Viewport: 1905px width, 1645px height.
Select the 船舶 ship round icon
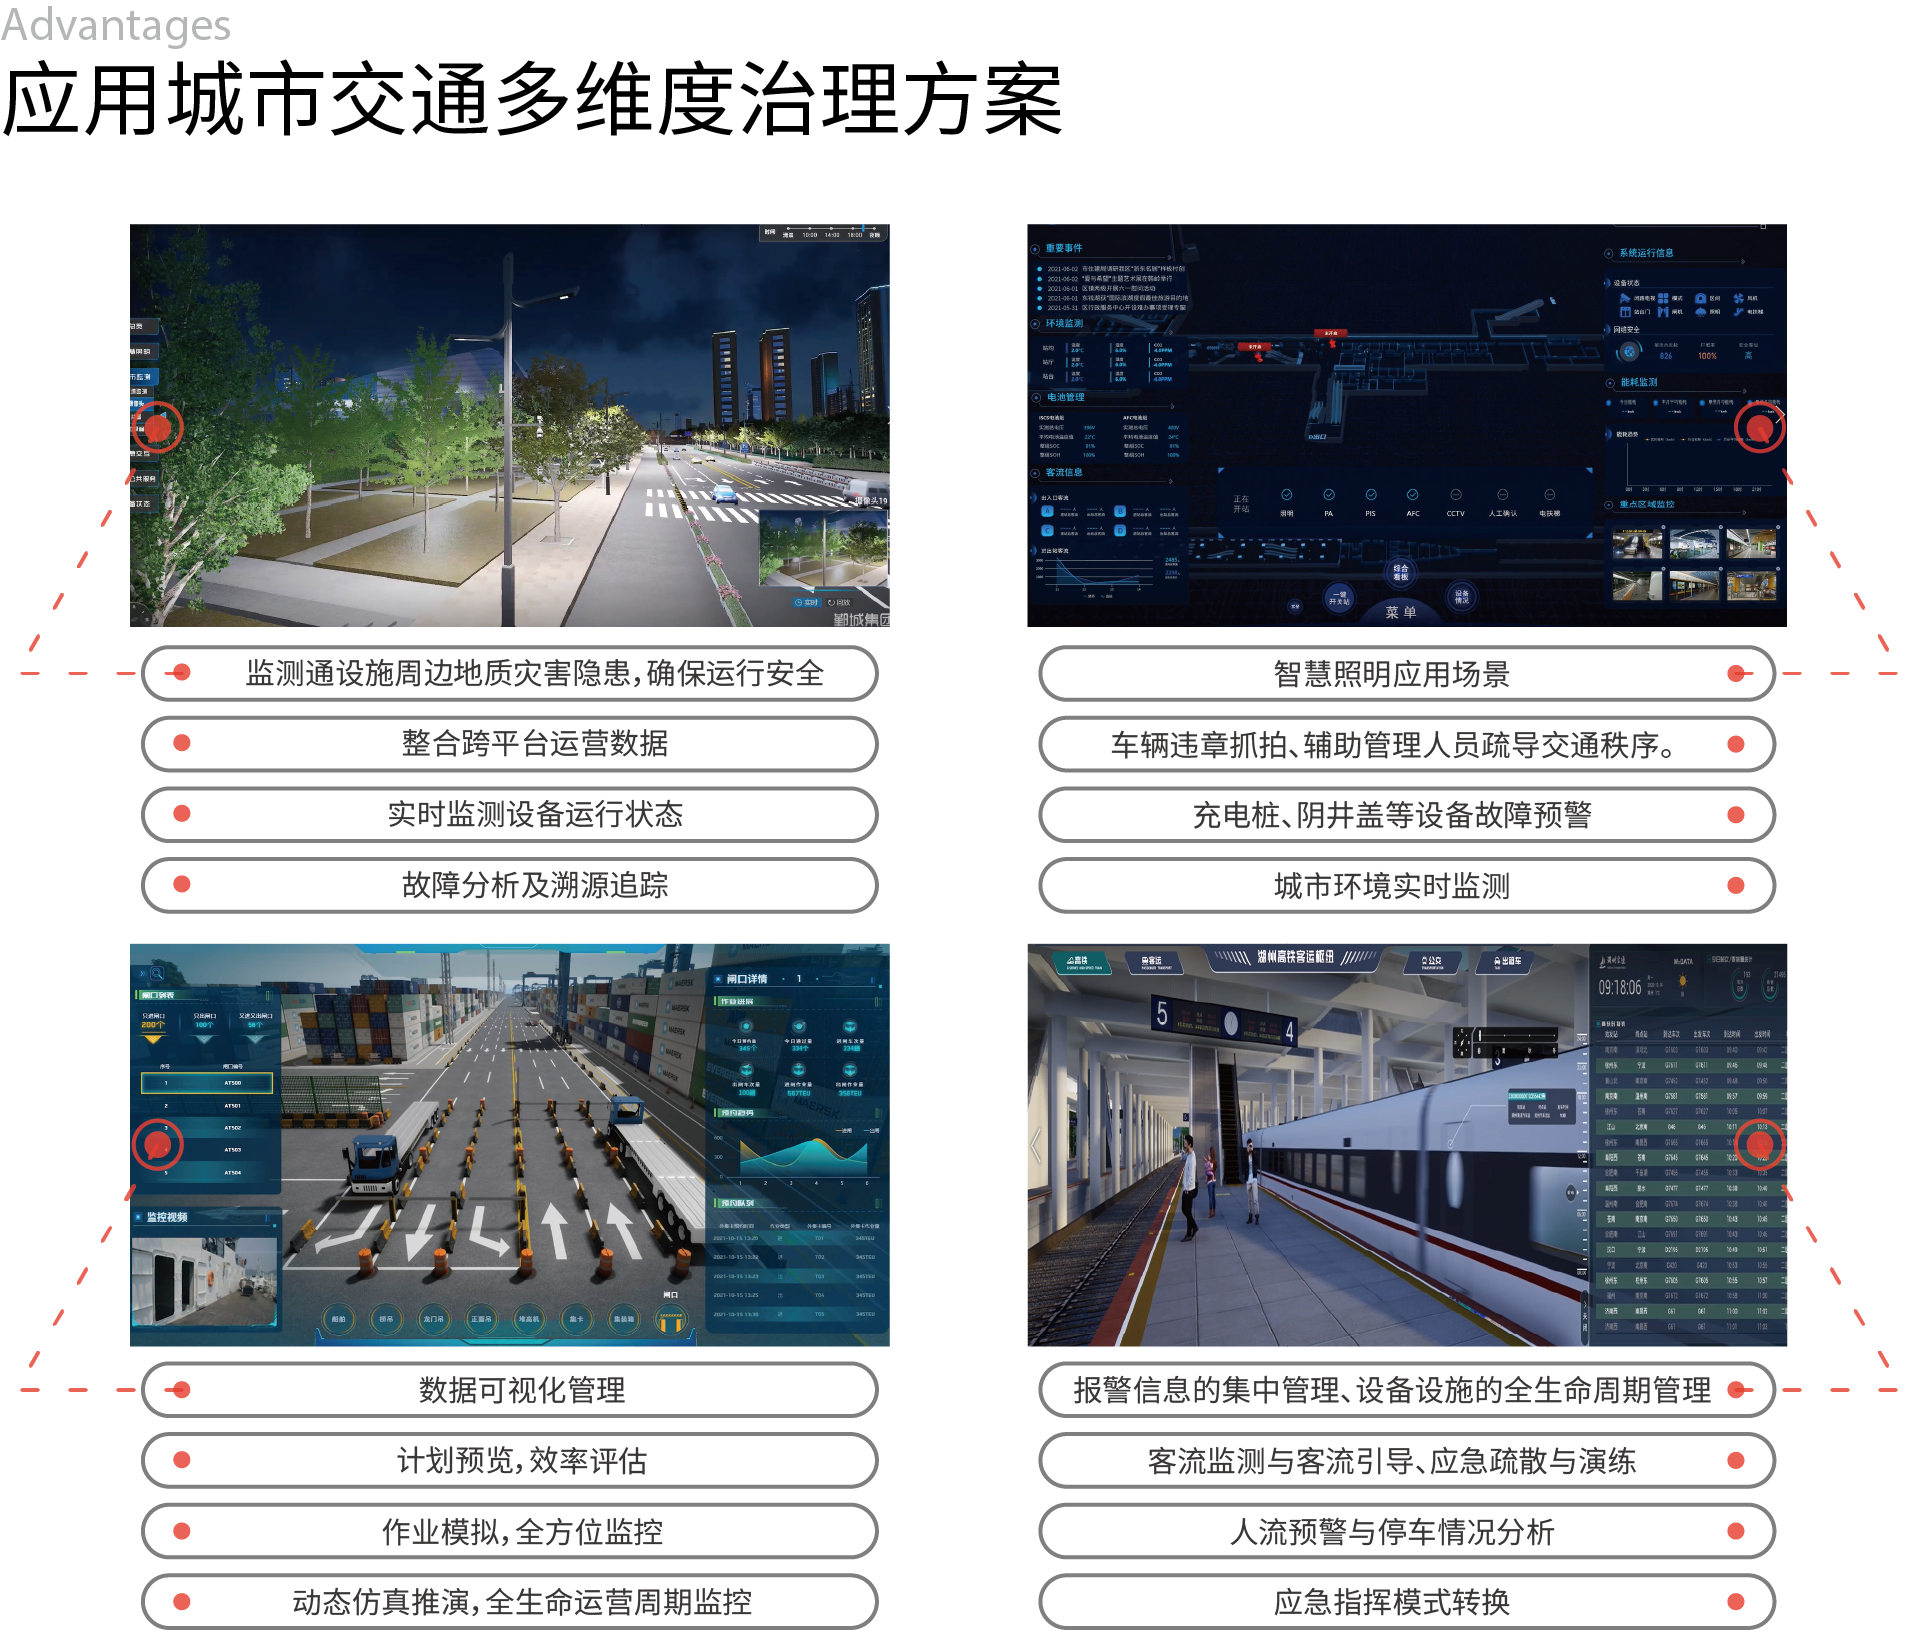pos(339,1319)
